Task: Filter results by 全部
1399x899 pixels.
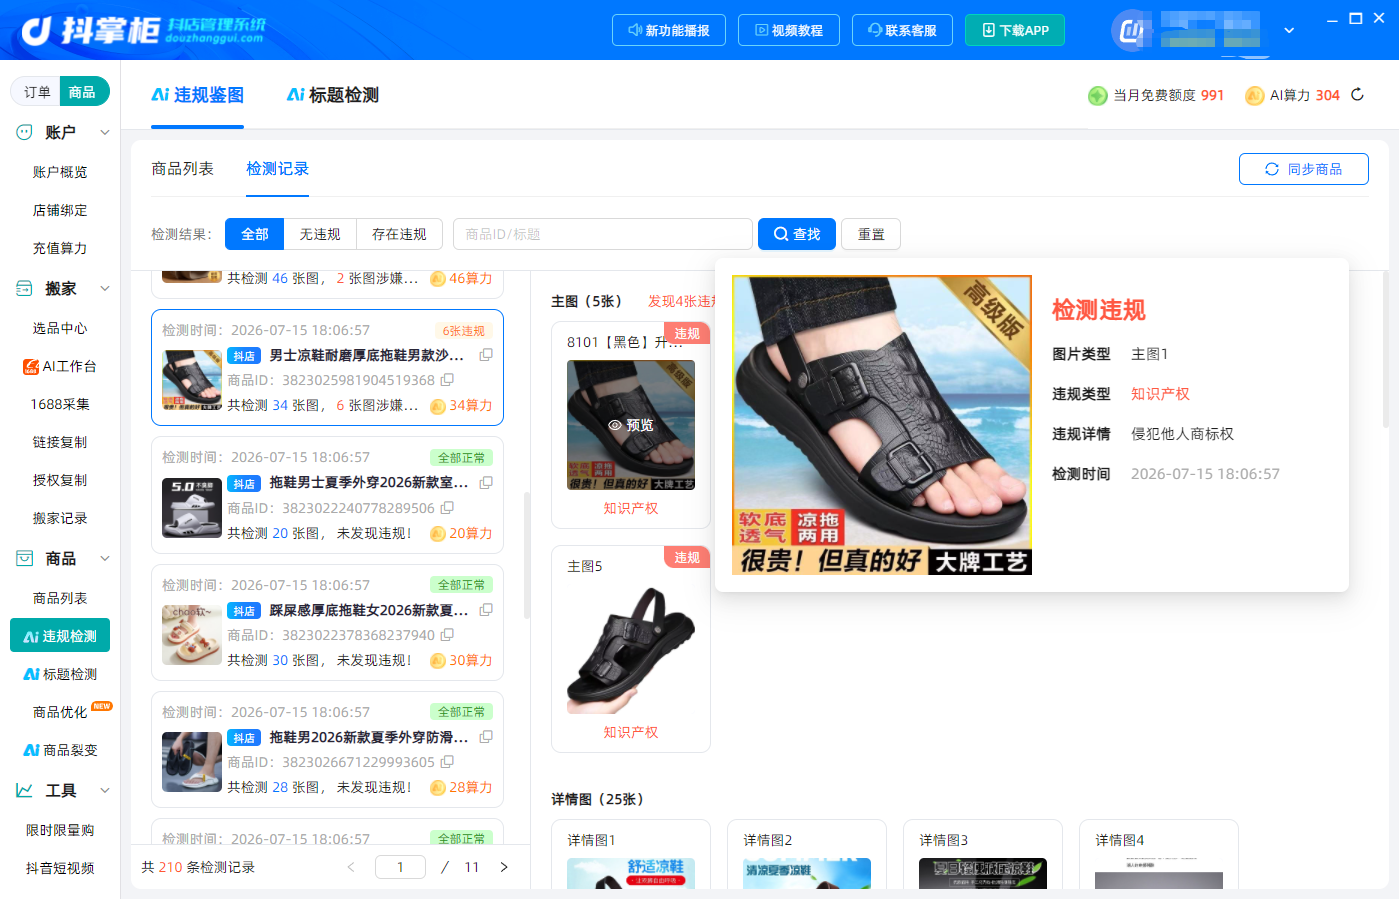Action: (x=255, y=234)
